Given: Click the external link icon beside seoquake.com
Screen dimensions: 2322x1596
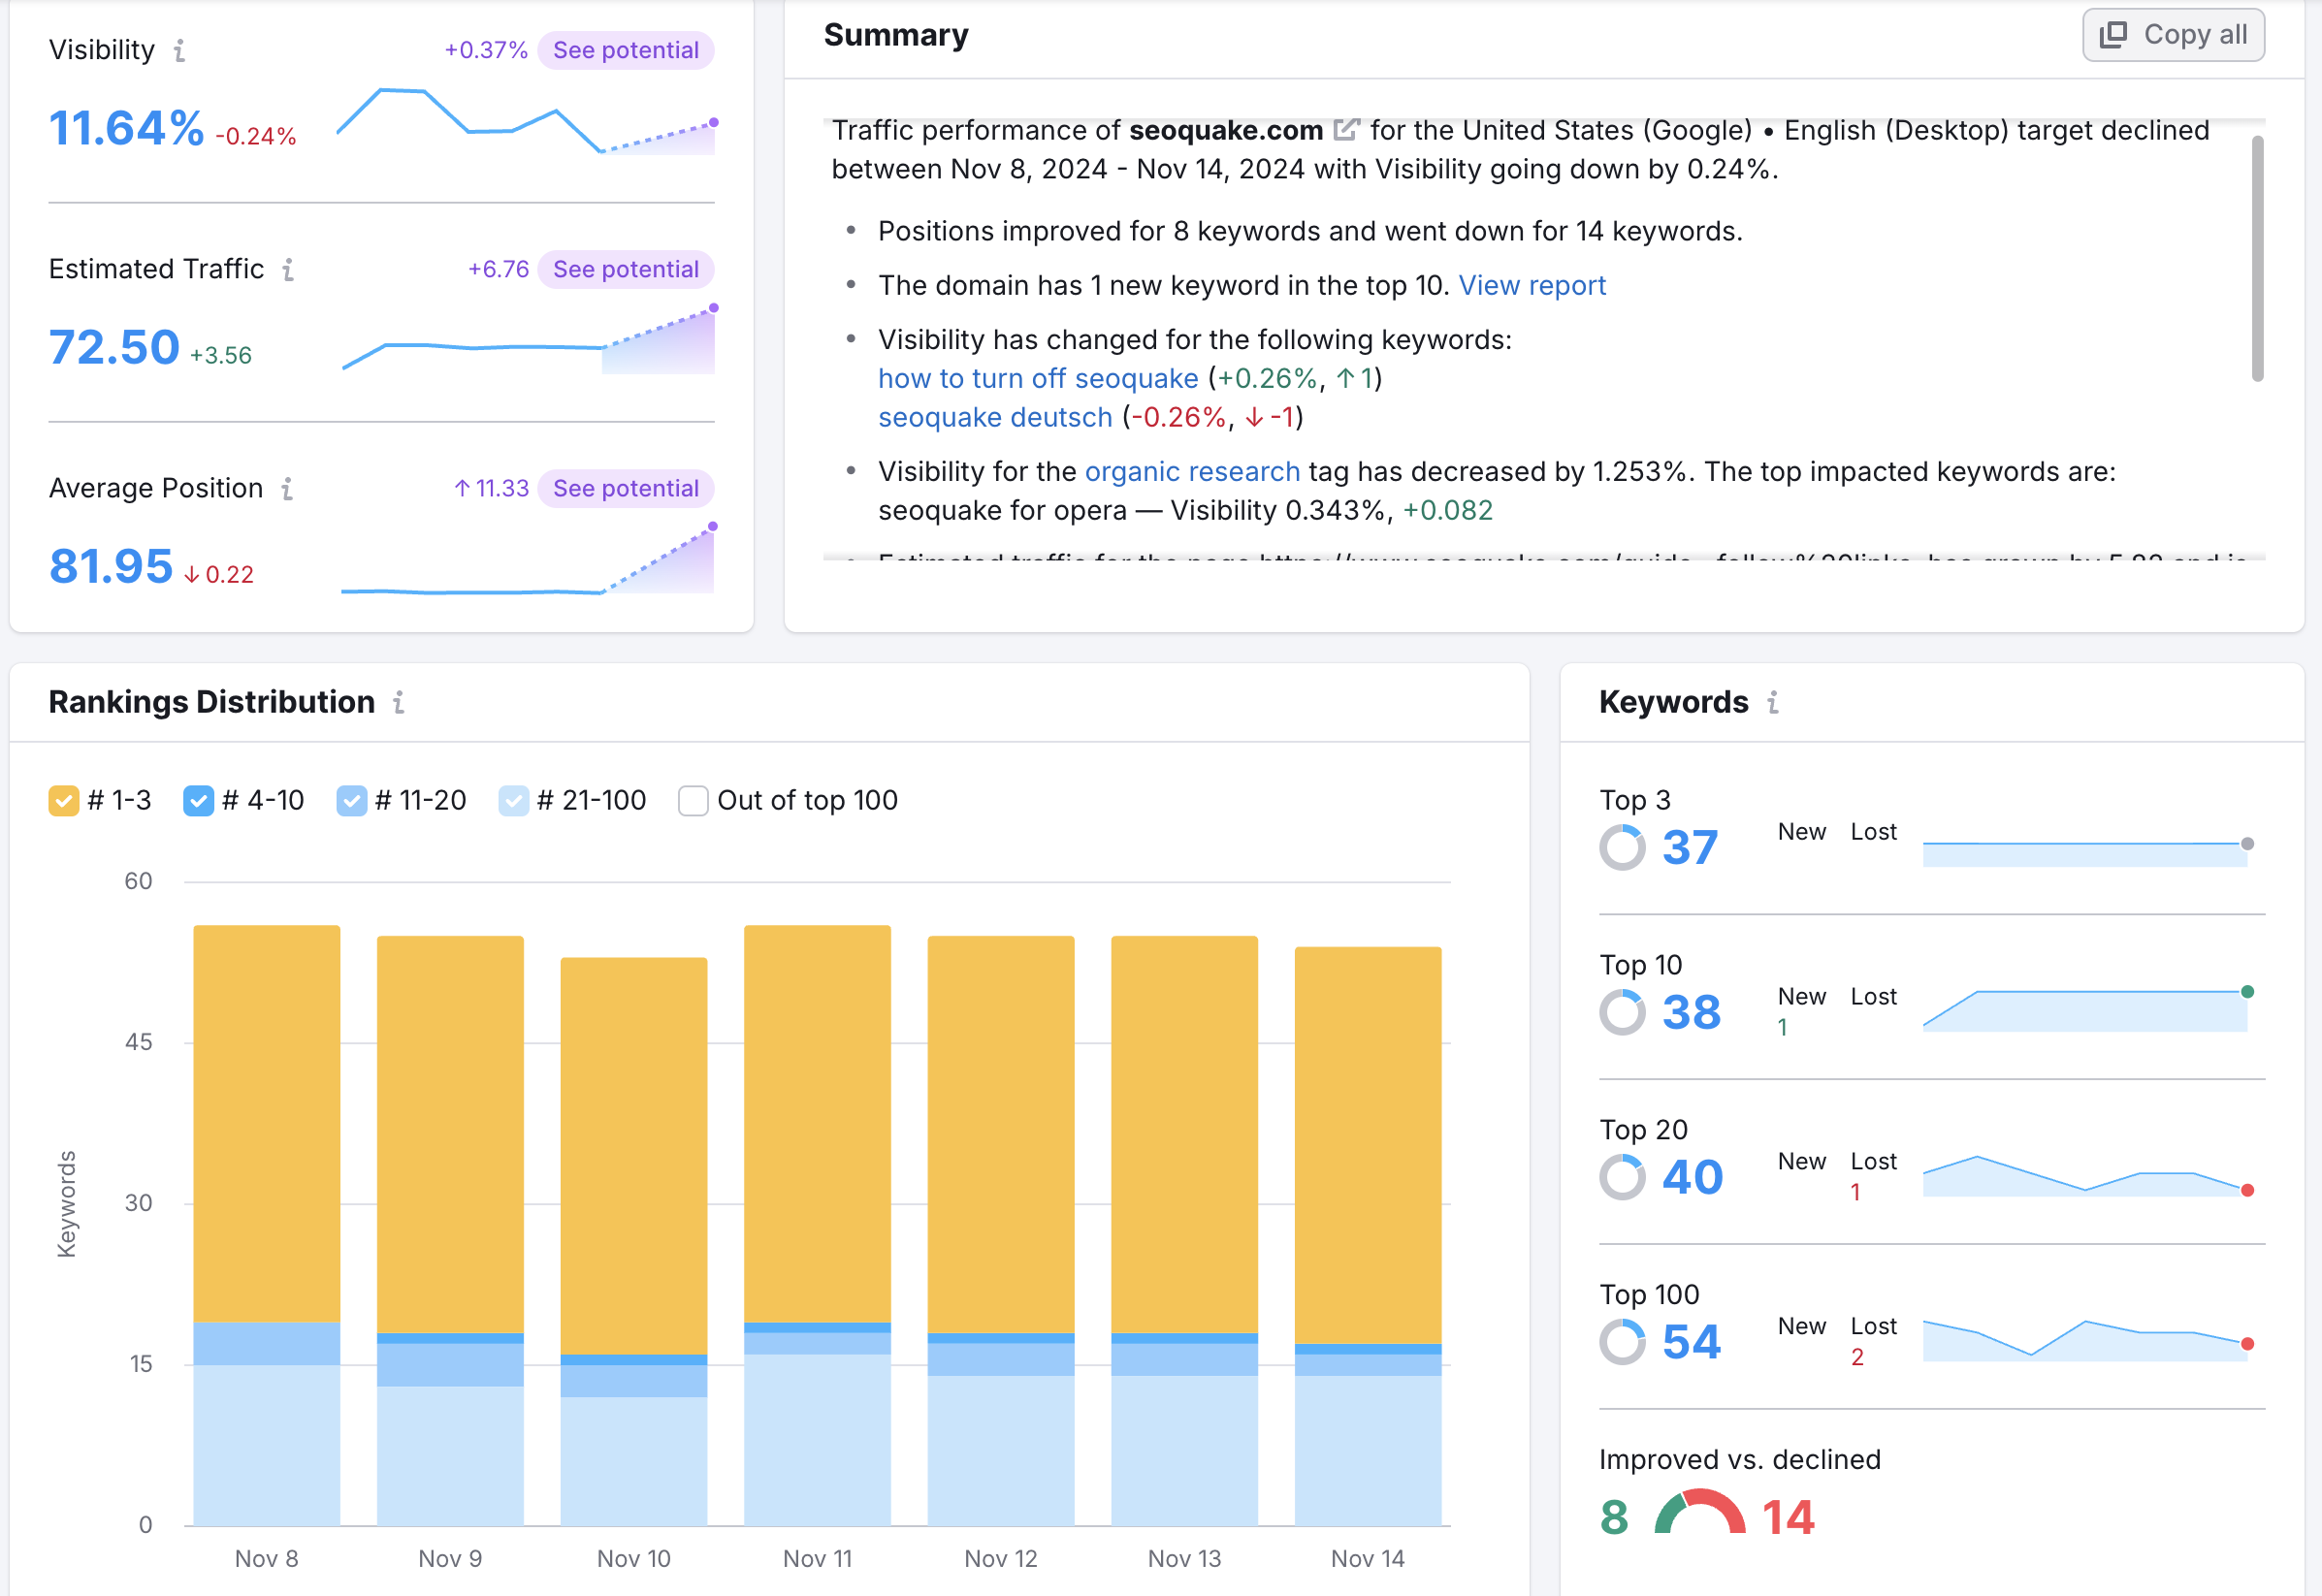Looking at the screenshot, I should pos(1347,129).
